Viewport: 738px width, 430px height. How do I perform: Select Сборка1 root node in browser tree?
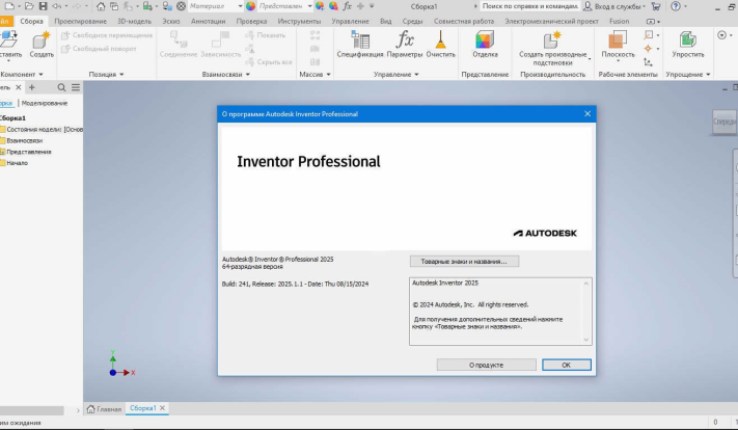point(13,118)
